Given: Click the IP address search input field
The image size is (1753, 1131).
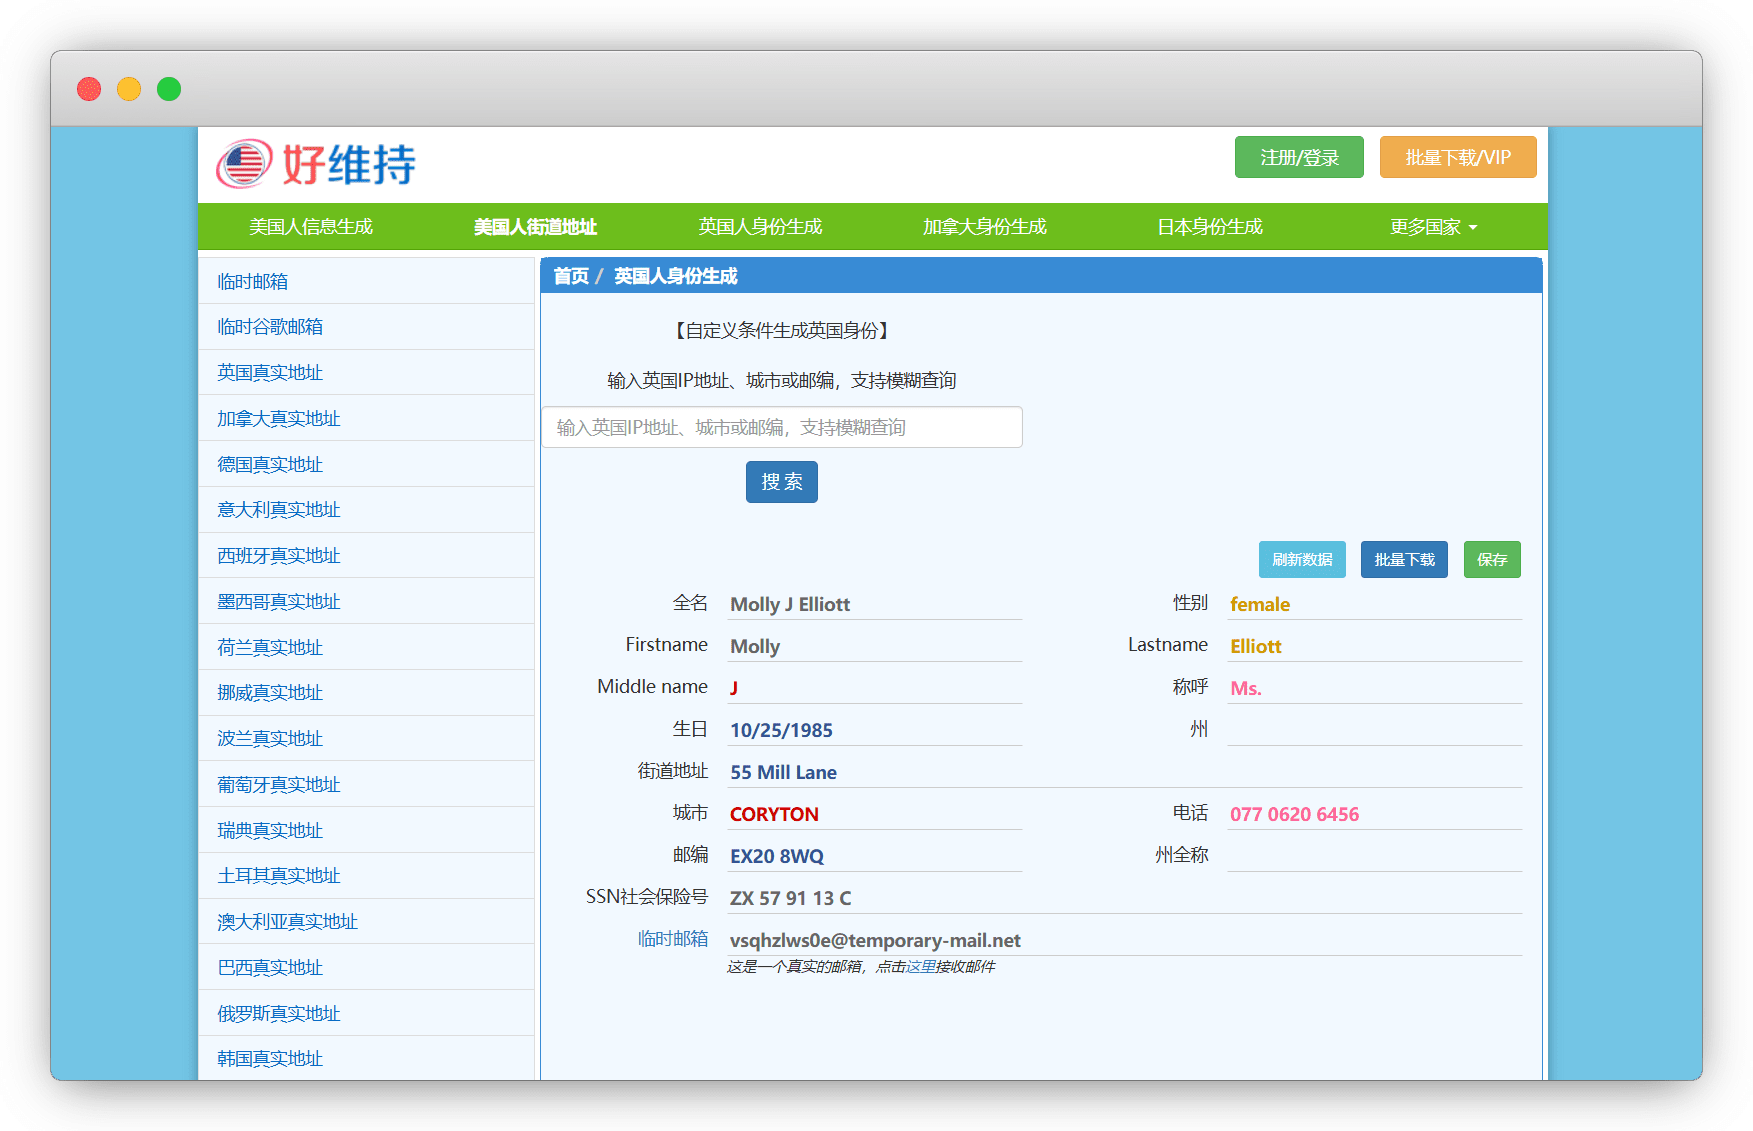Looking at the screenshot, I should [x=782, y=427].
